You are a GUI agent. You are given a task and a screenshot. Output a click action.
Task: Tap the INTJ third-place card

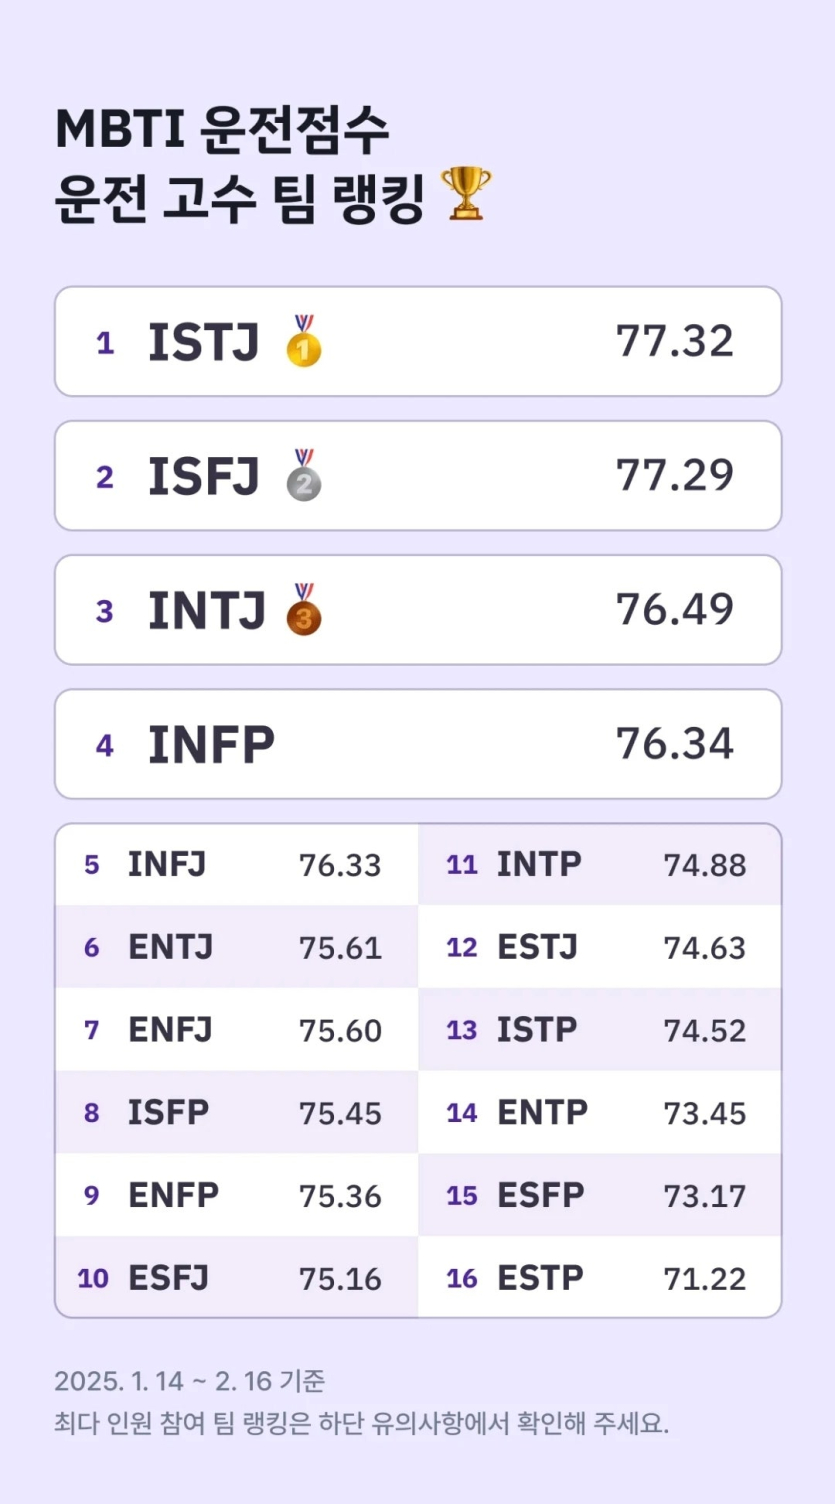(418, 610)
